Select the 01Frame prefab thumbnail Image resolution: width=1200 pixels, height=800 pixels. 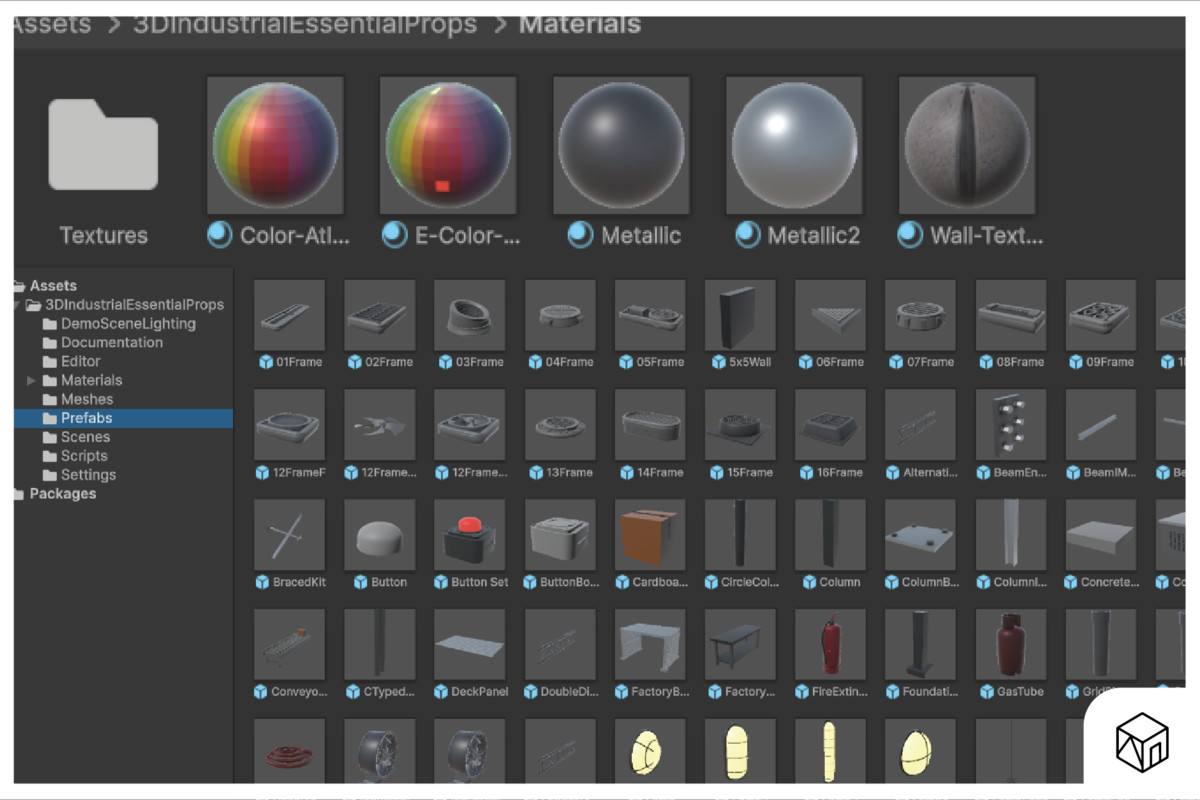[x=290, y=315]
